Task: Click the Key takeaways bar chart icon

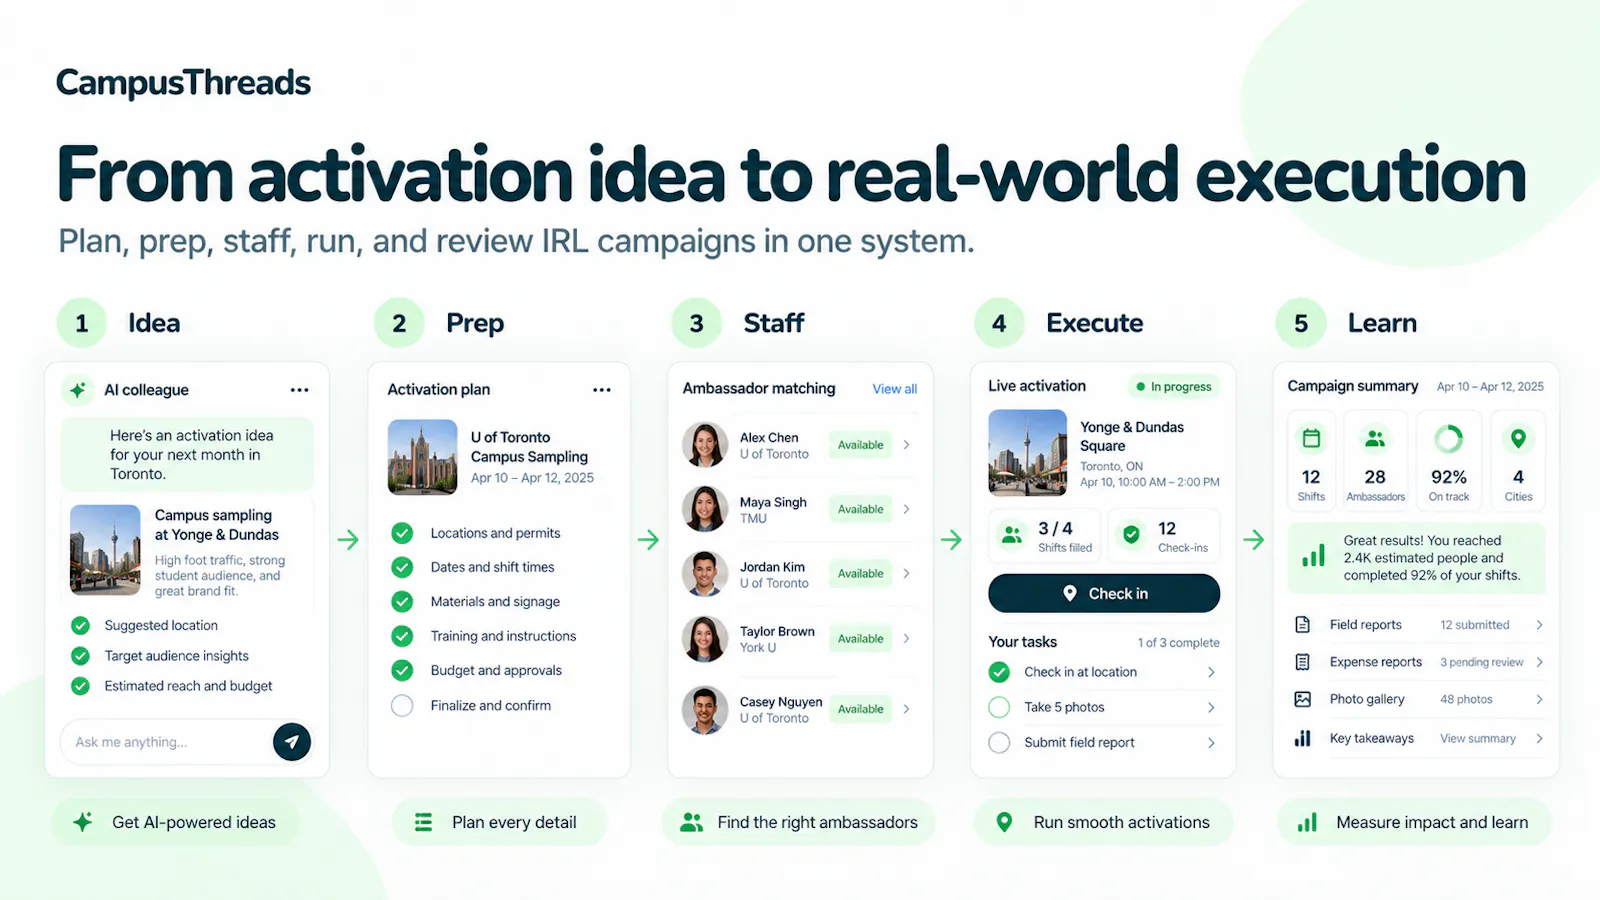Action: click(x=1302, y=738)
